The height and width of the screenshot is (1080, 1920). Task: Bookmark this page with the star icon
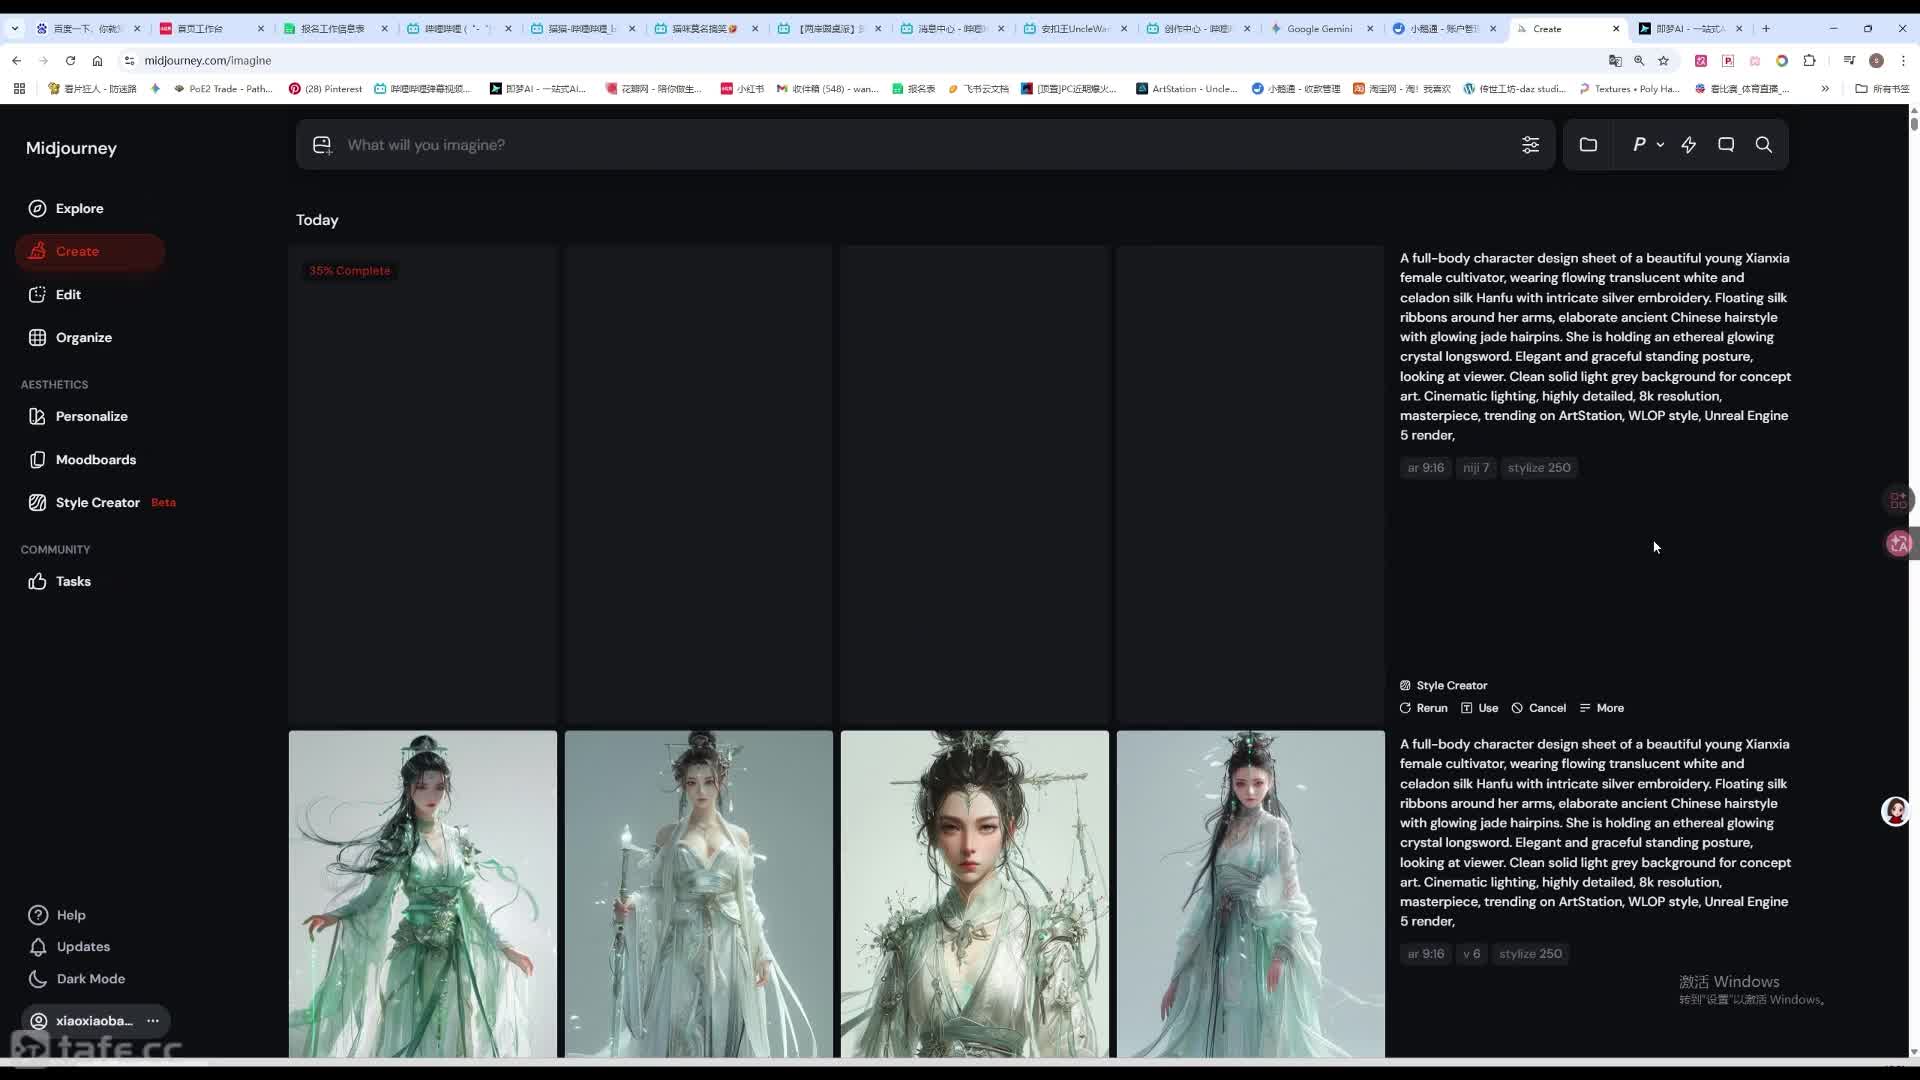1664,61
